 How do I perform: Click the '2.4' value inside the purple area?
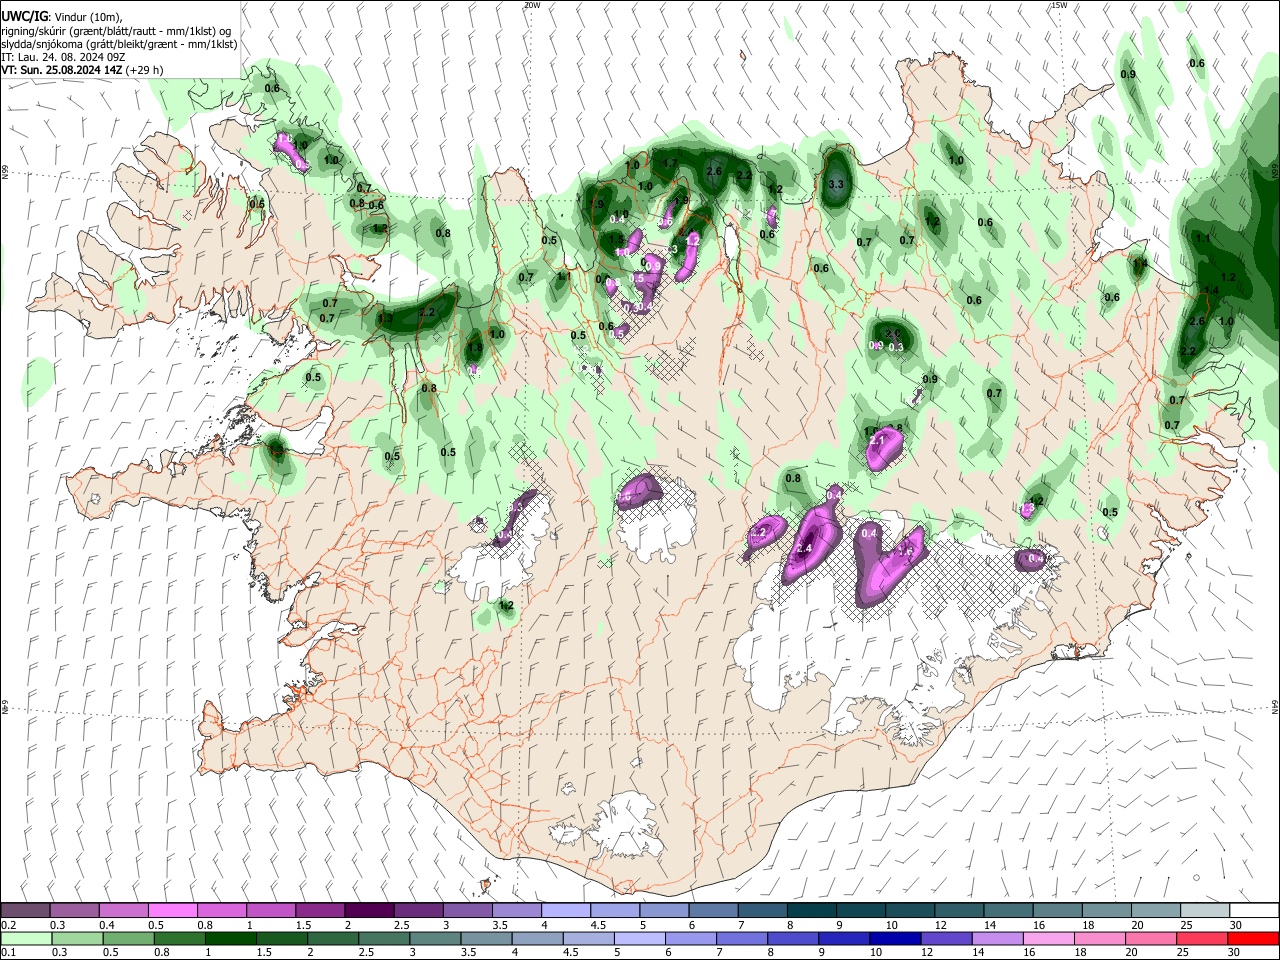[x=805, y=549]
